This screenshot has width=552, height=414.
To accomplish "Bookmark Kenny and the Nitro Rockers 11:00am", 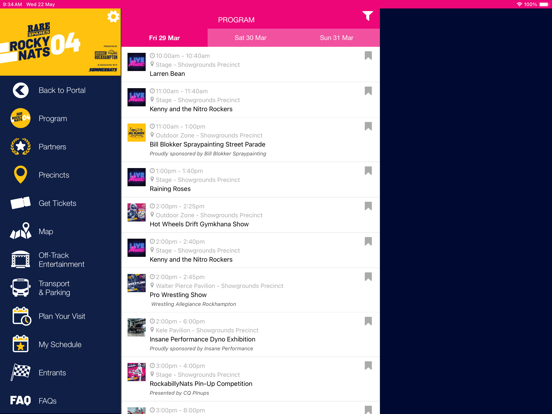I will coord(368,91).
